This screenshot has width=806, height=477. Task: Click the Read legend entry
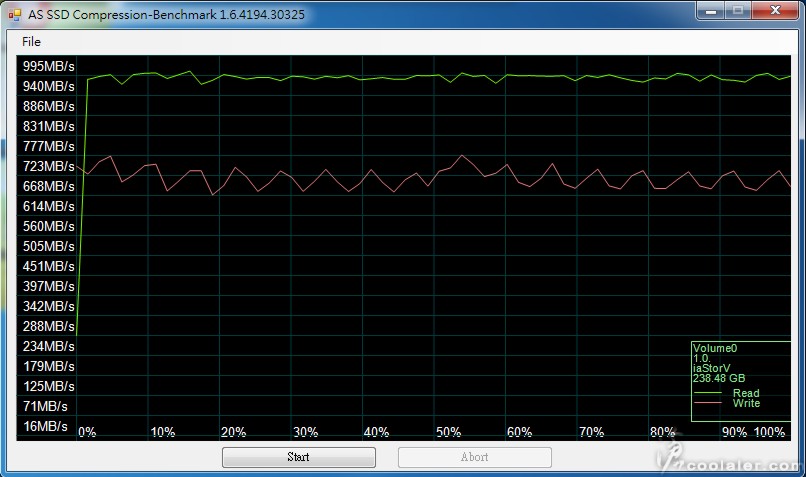(x=746, y=393)
